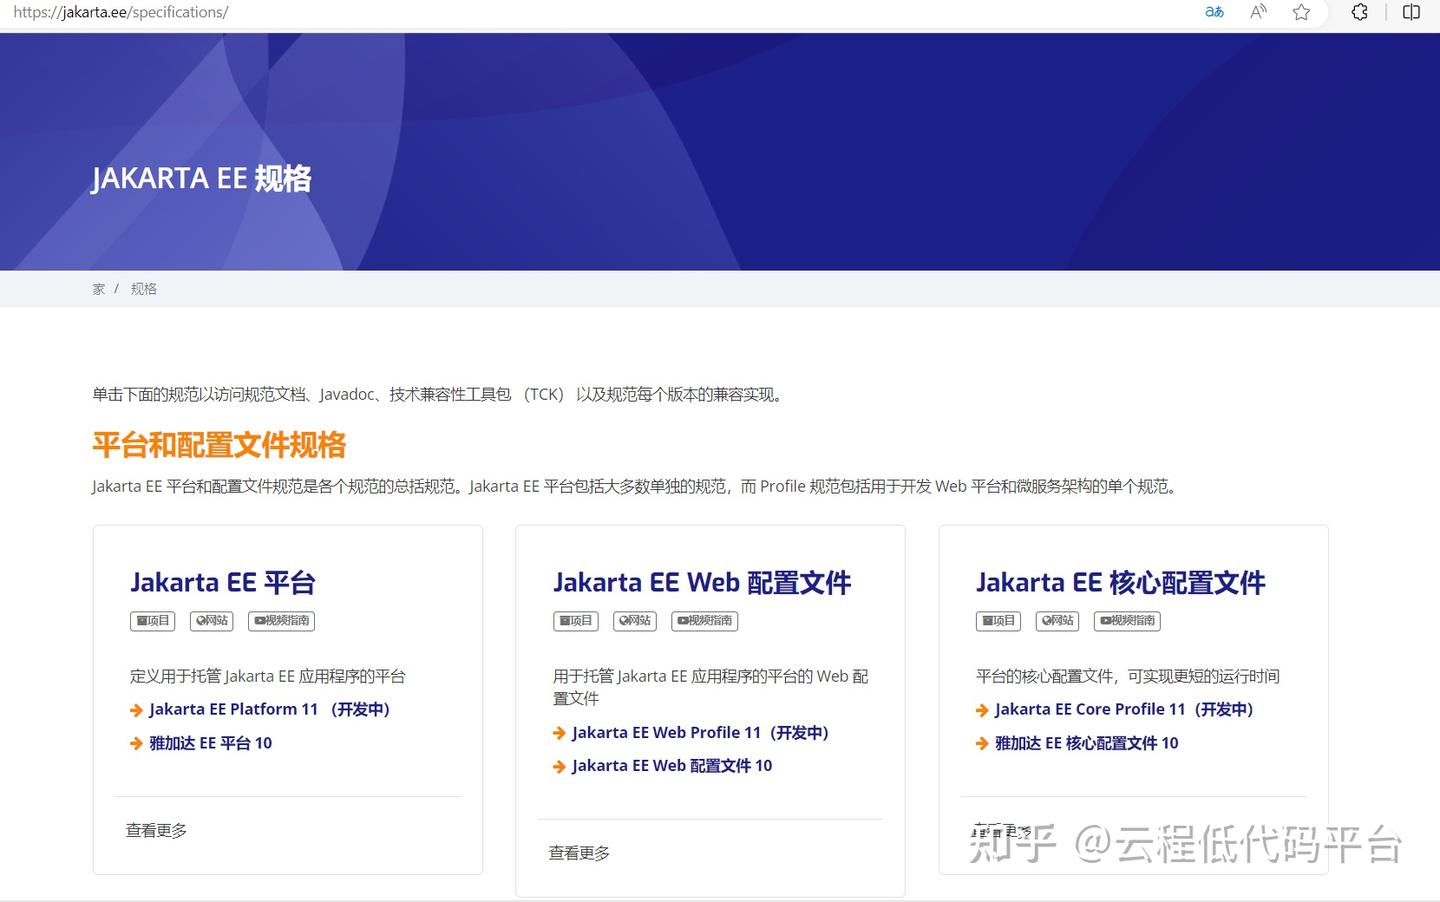Open the Jakarta EE Web Profile 11 (开发中) link
The width and height of the screenshot is (1440, 902).
pos(699,732)
